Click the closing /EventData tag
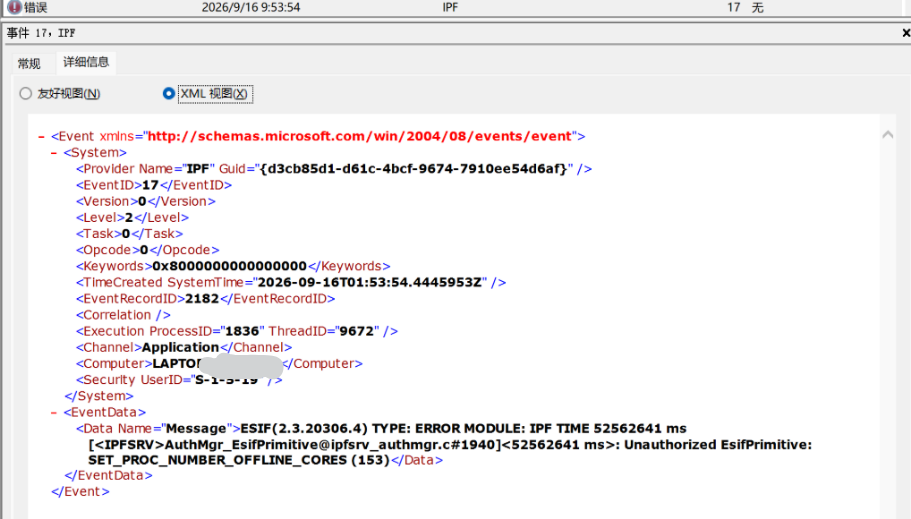This screenshot has width=911, height=519. pos(108,475)
